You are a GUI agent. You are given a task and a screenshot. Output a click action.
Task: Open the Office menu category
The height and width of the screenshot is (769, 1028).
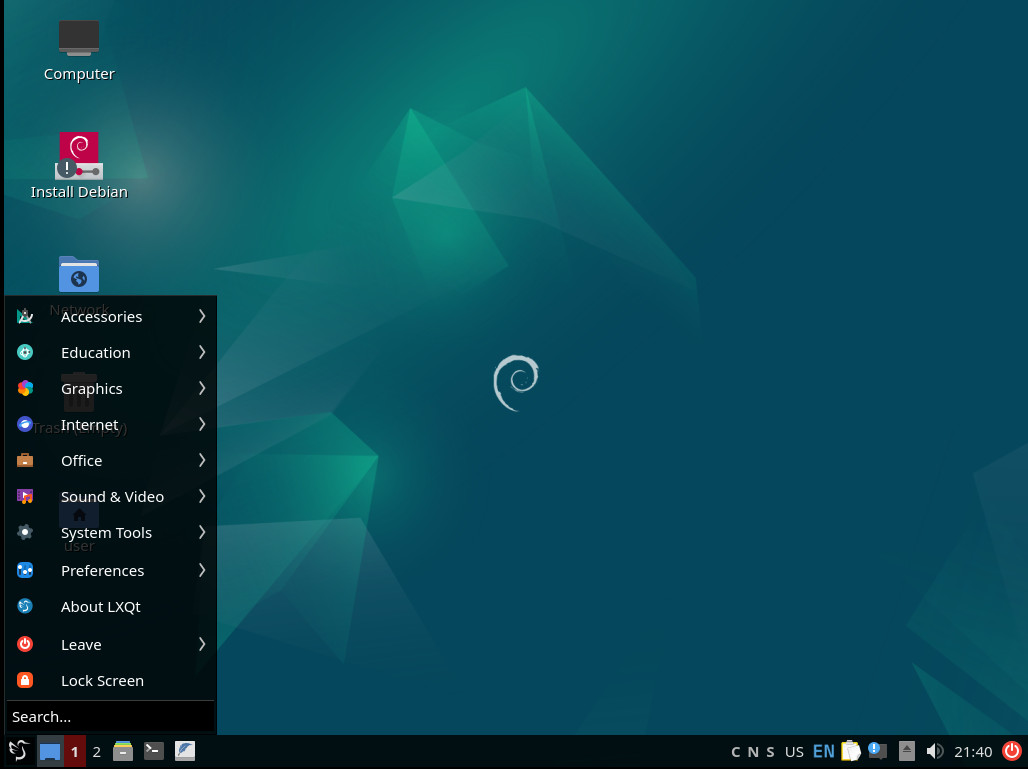tap(111, 461)
